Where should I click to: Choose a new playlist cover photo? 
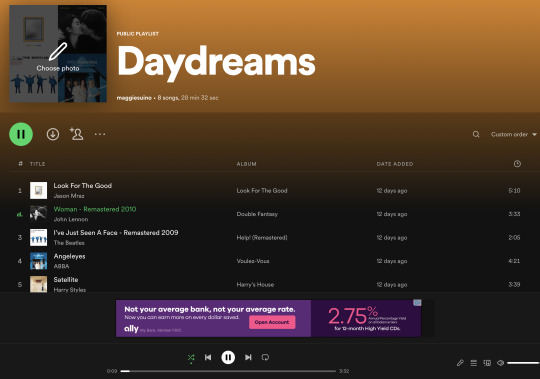coord(58,54)
